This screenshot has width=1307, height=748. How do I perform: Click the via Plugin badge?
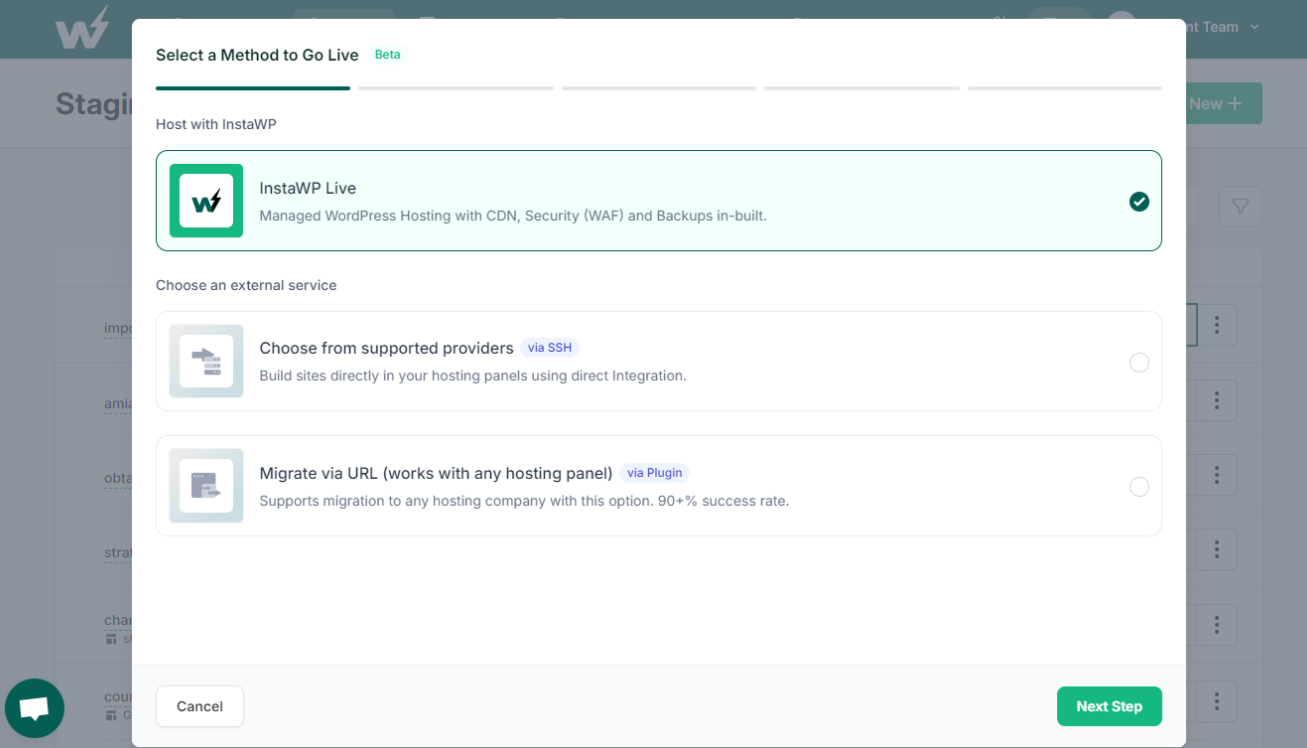[x=655, y=473]
